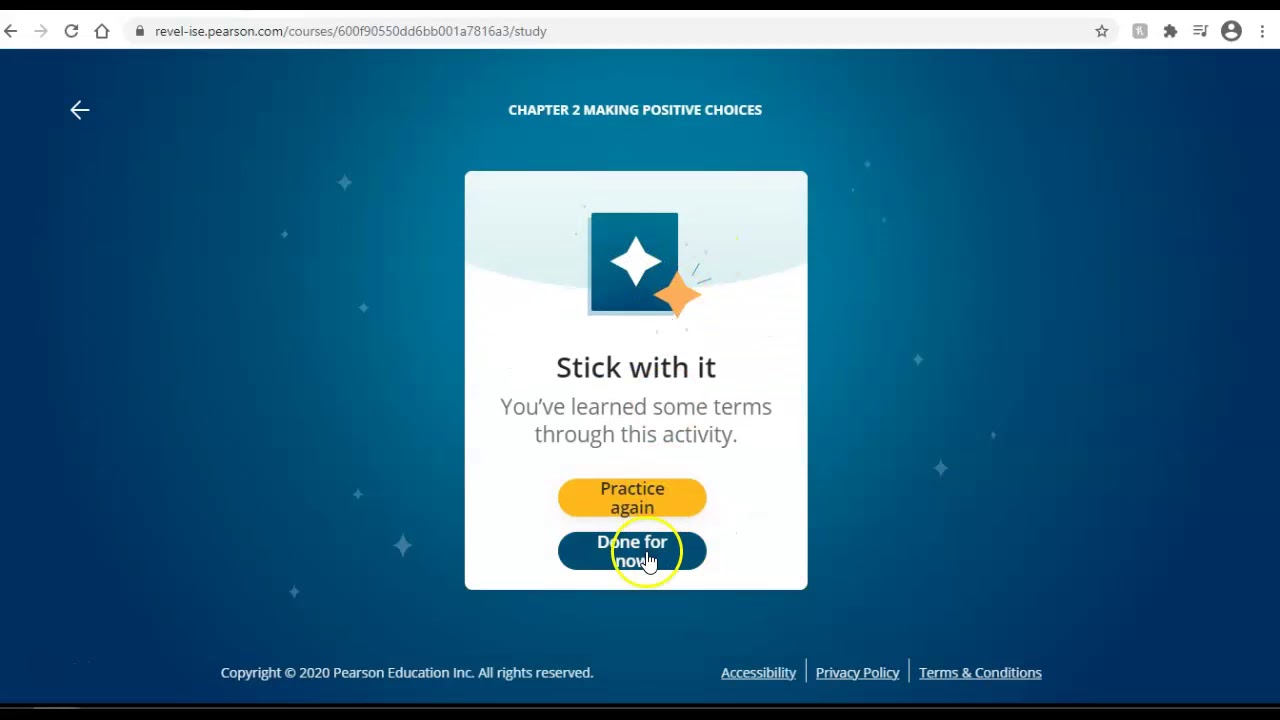This screenshot has height=720, width=1280.
Task: Click the padlock site info icon
Action: click(140, 31)
